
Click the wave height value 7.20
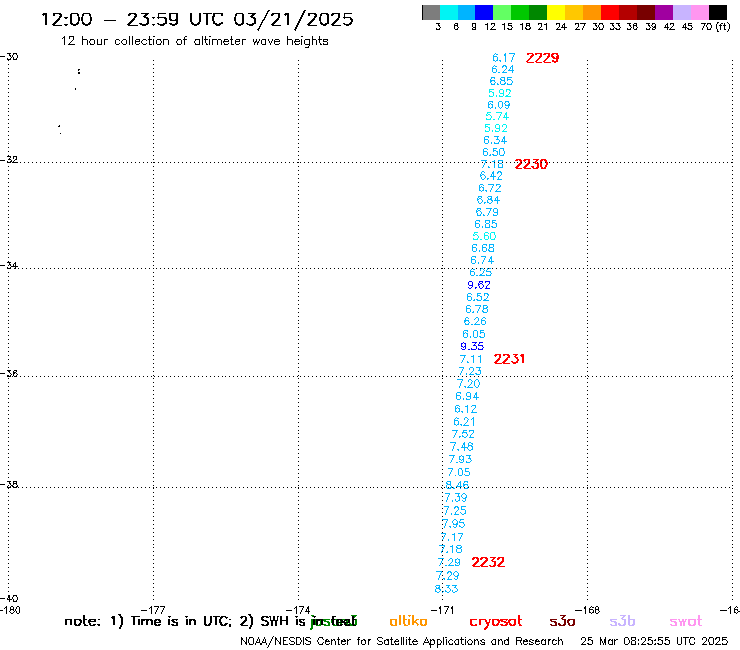tap(468, 384)
